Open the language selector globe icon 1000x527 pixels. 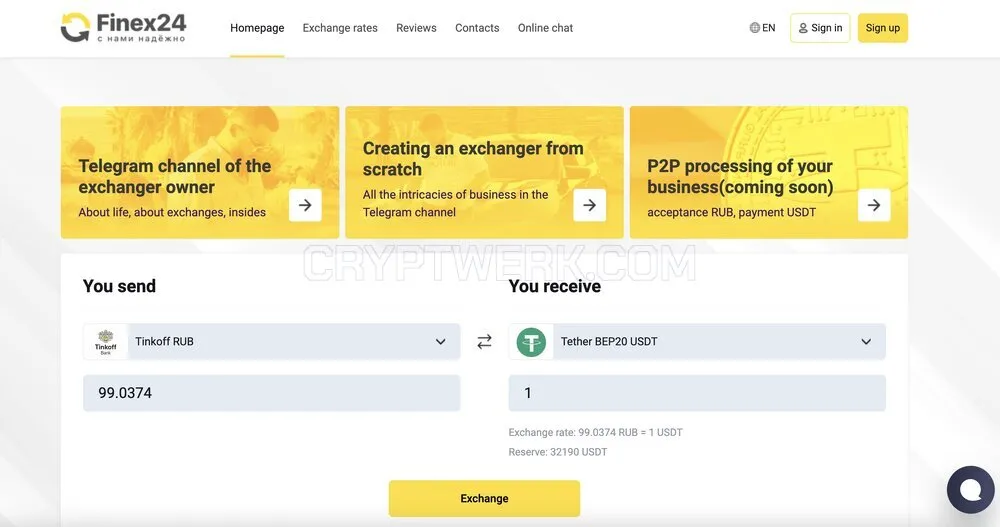(x=754, y=27)
